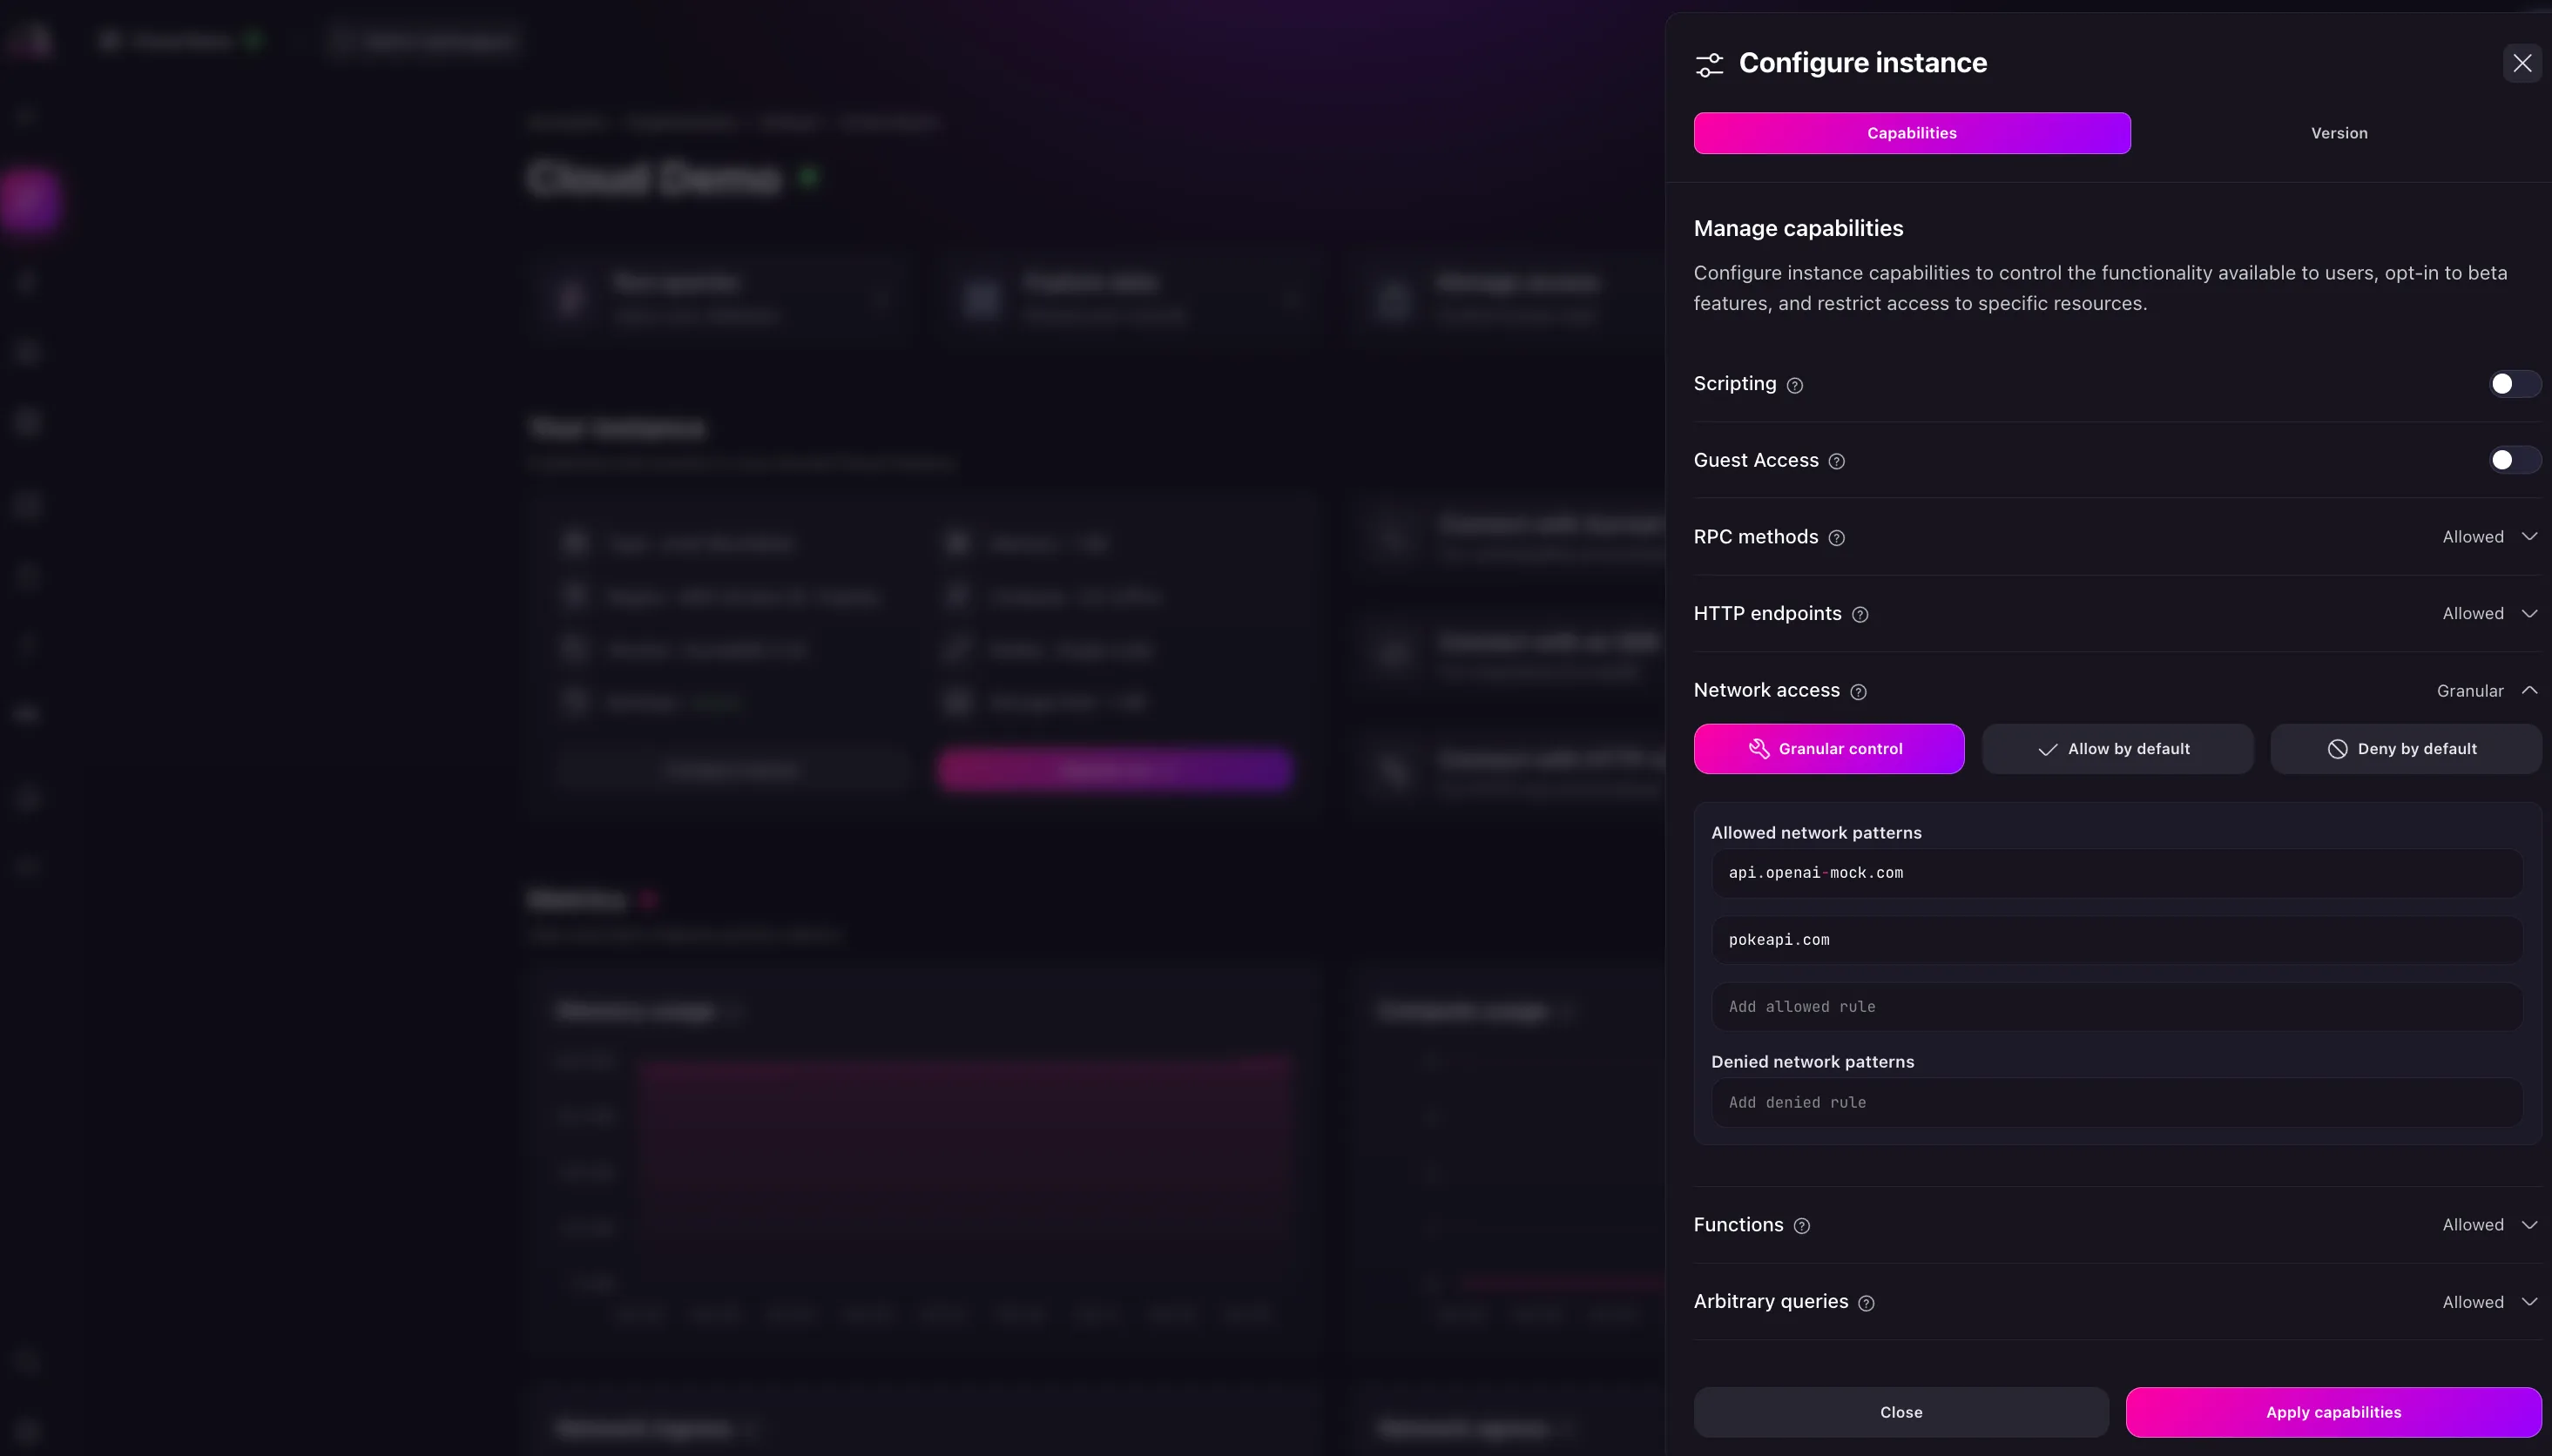Click the Functions help icon

1802,1226
